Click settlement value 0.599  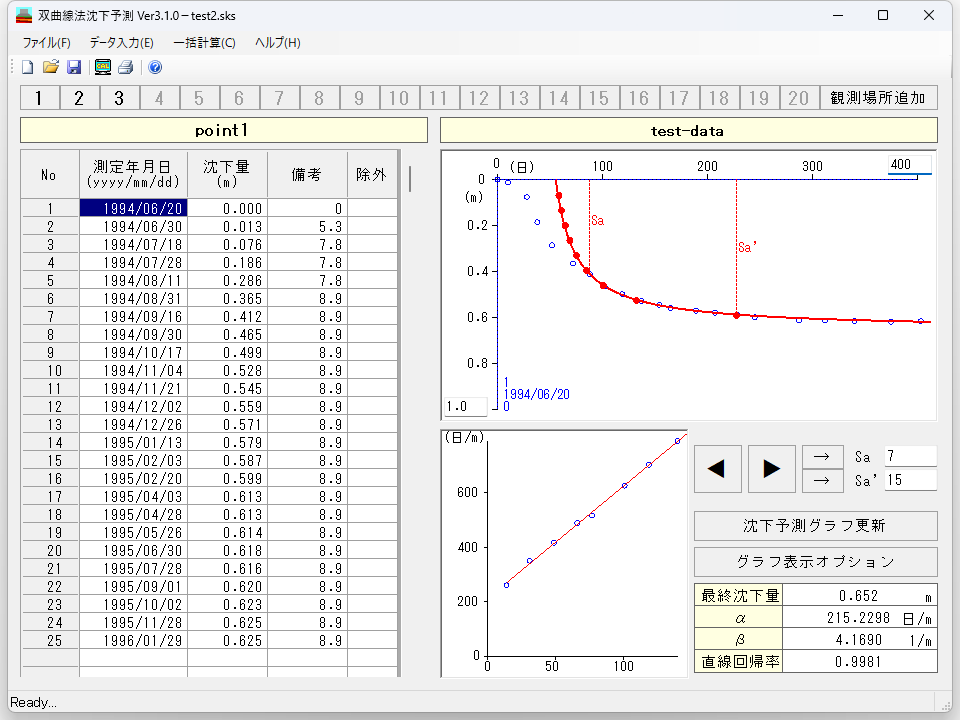(x=227, y=478)
